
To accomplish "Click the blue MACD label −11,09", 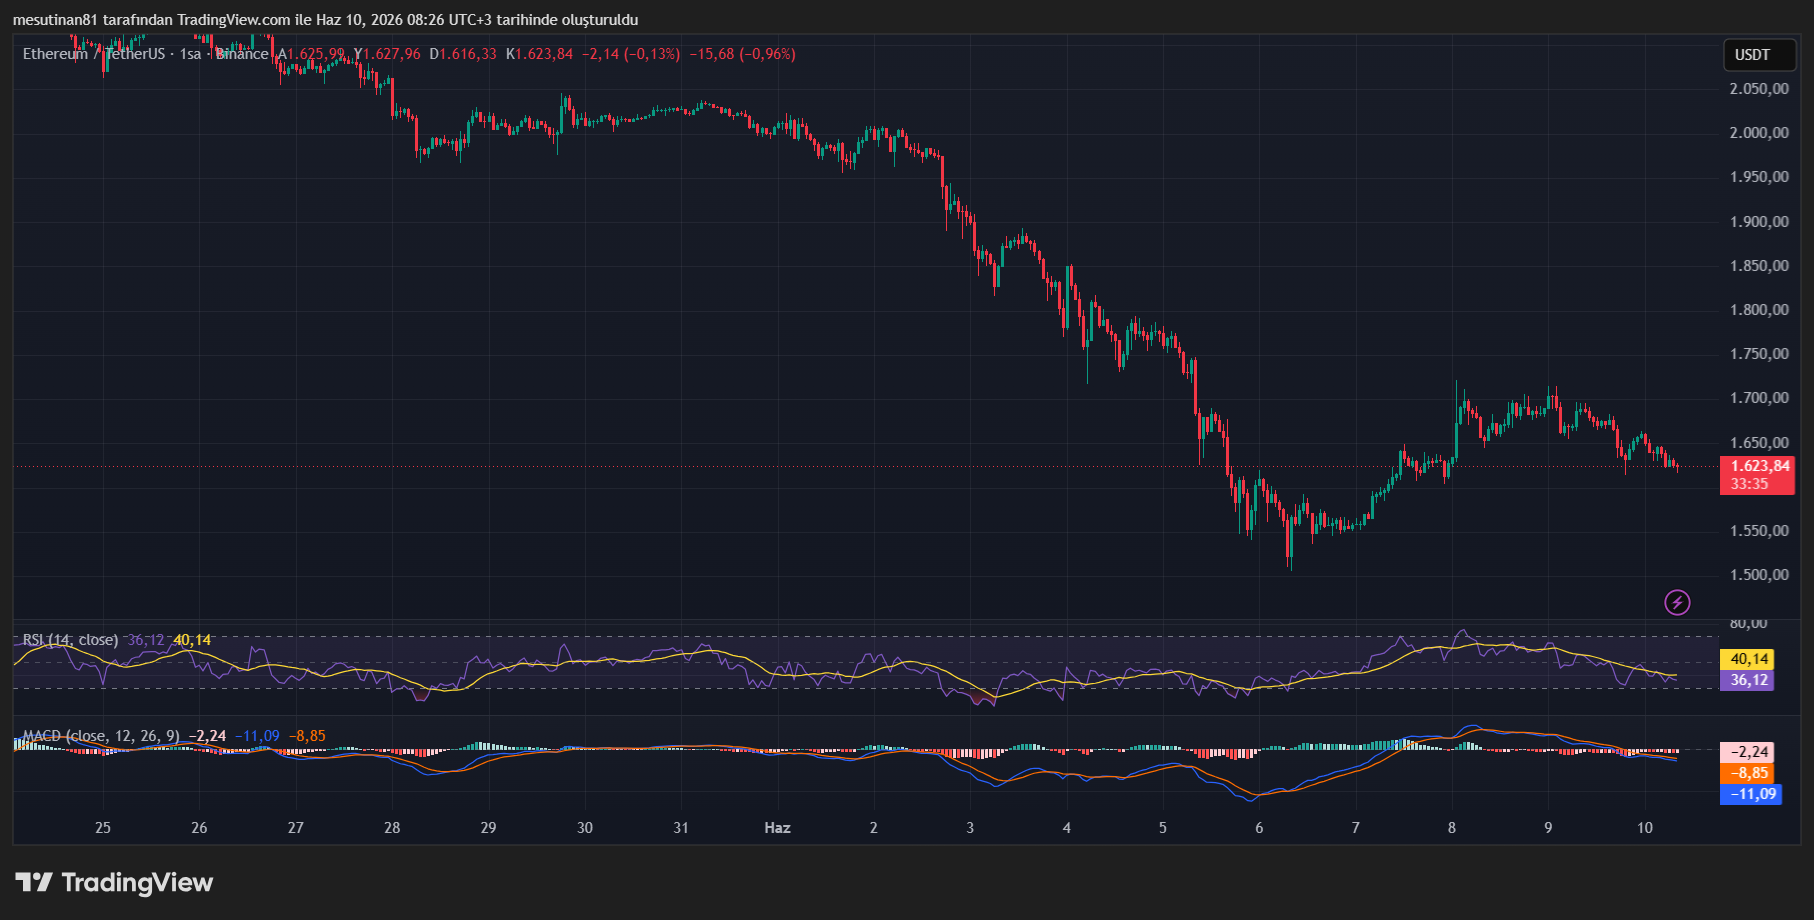I will [1751, 794].
